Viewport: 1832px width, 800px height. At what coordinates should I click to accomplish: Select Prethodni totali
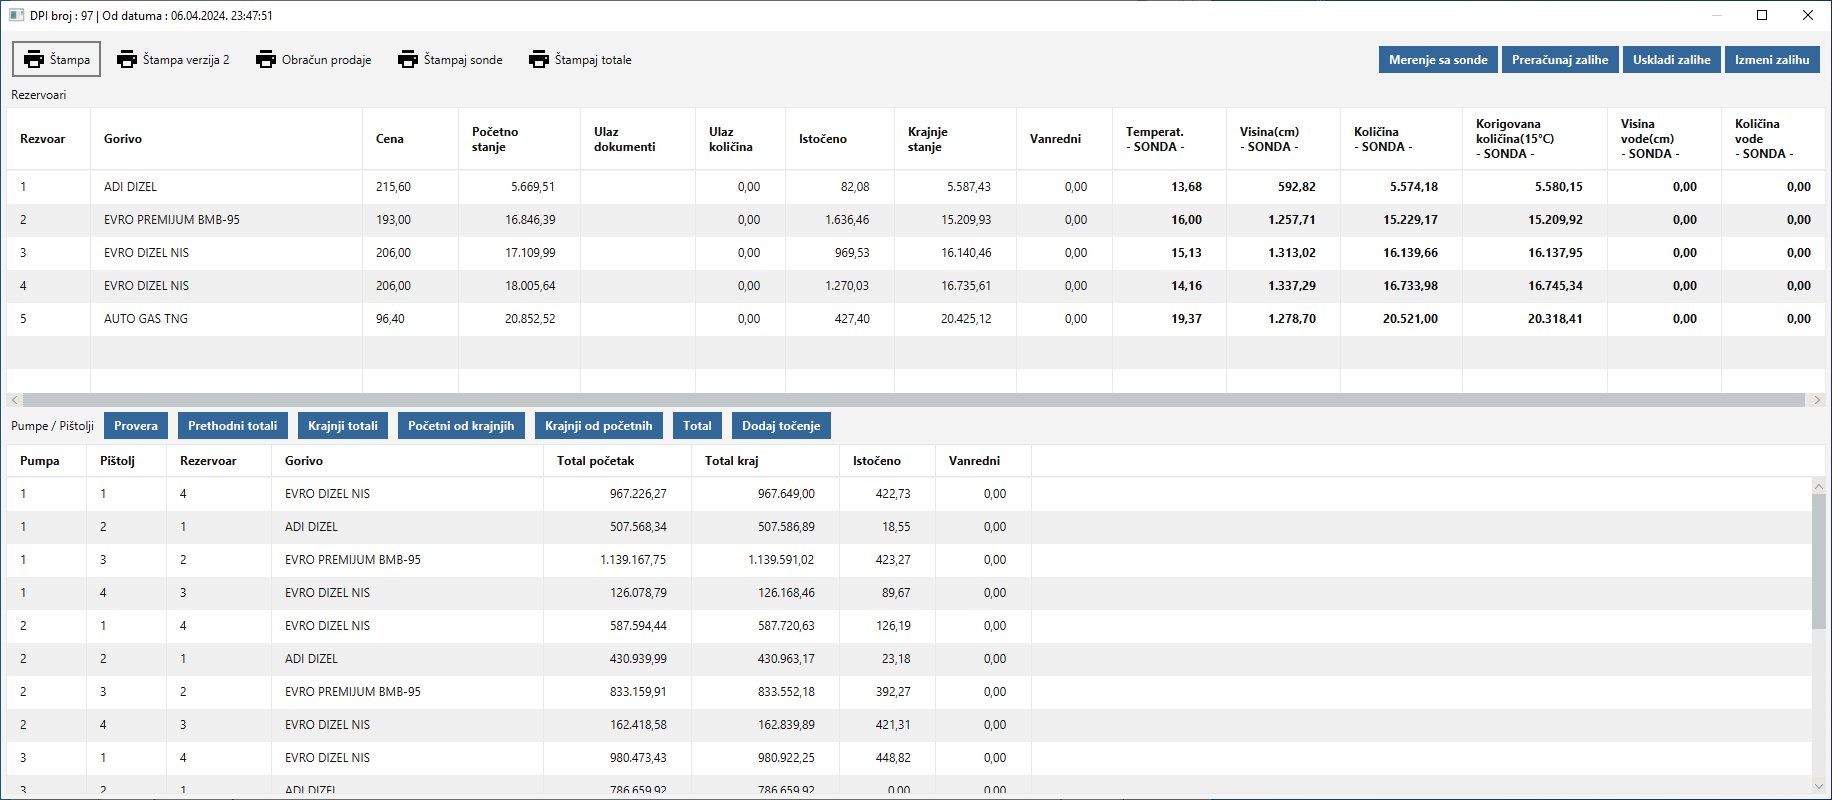pyautogui.click(x=233, y=426)
